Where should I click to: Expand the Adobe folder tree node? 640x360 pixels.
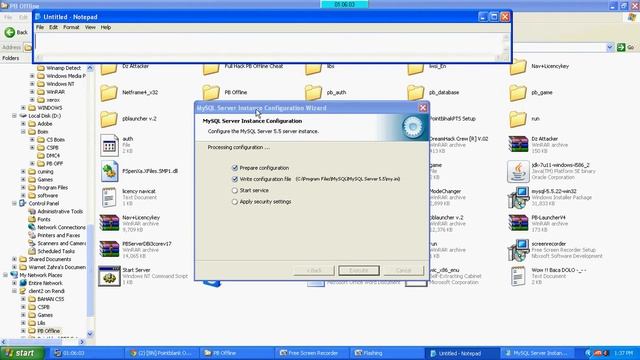tap(23, 124)
